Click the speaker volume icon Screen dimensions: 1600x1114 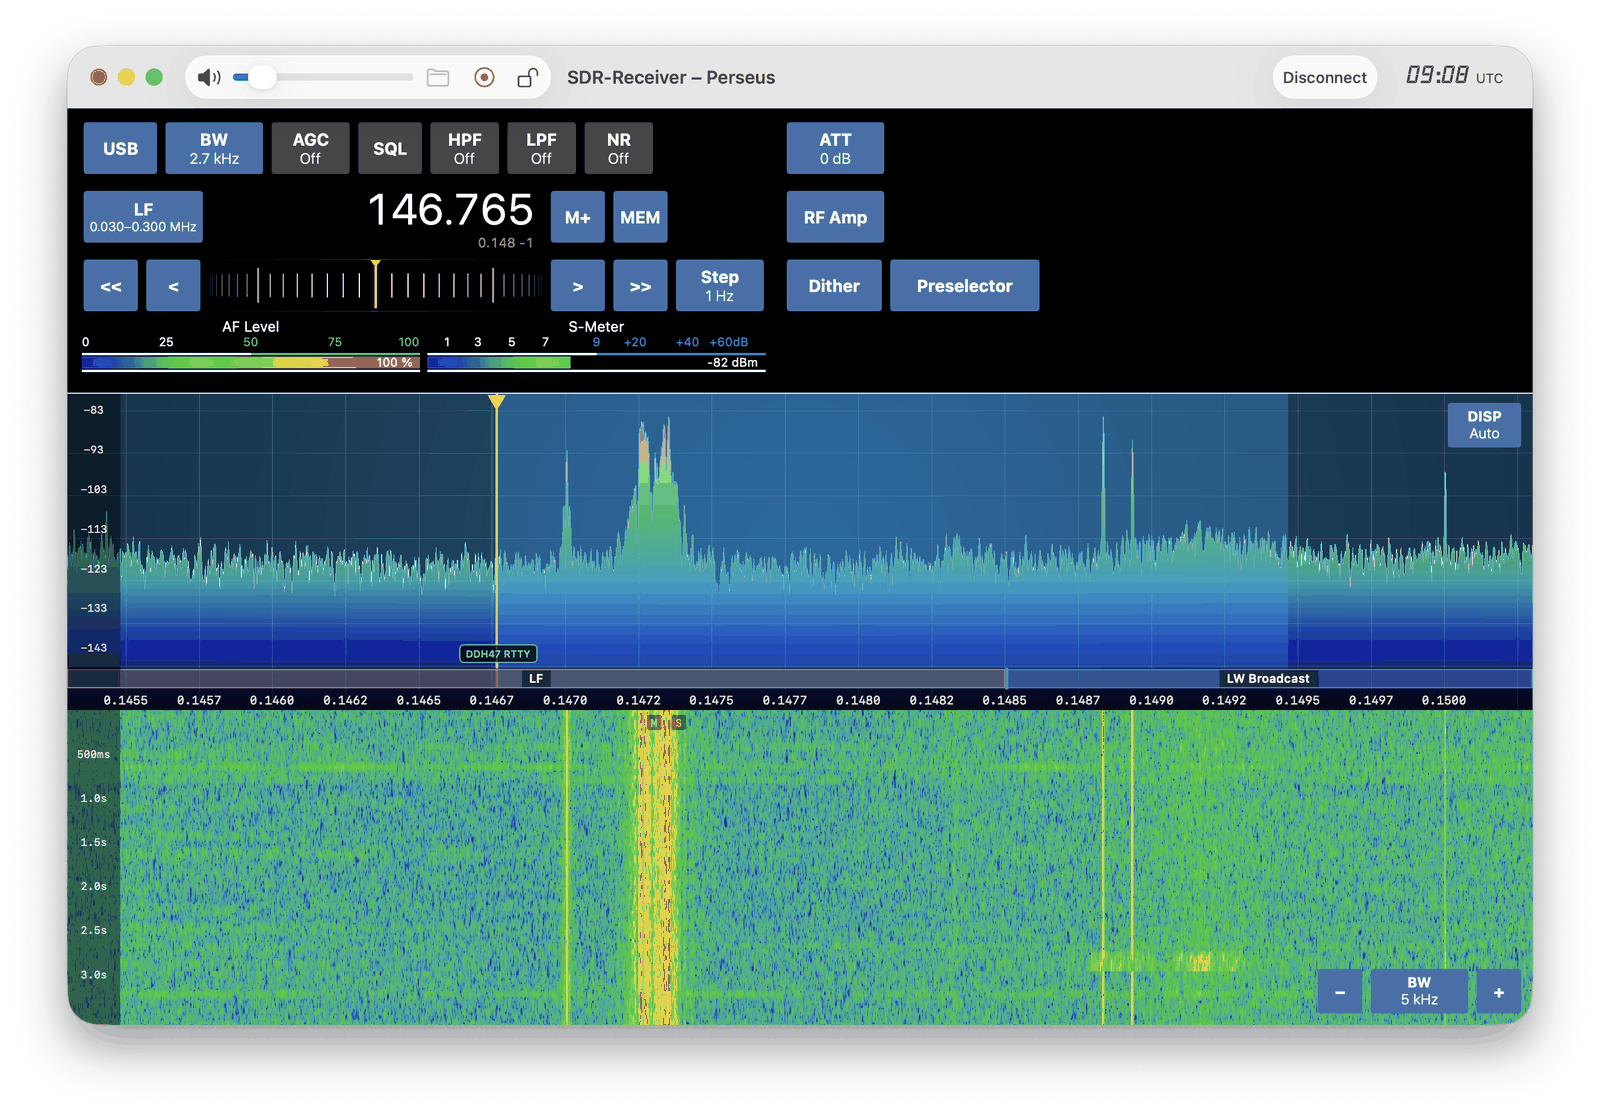pos(208,77)
